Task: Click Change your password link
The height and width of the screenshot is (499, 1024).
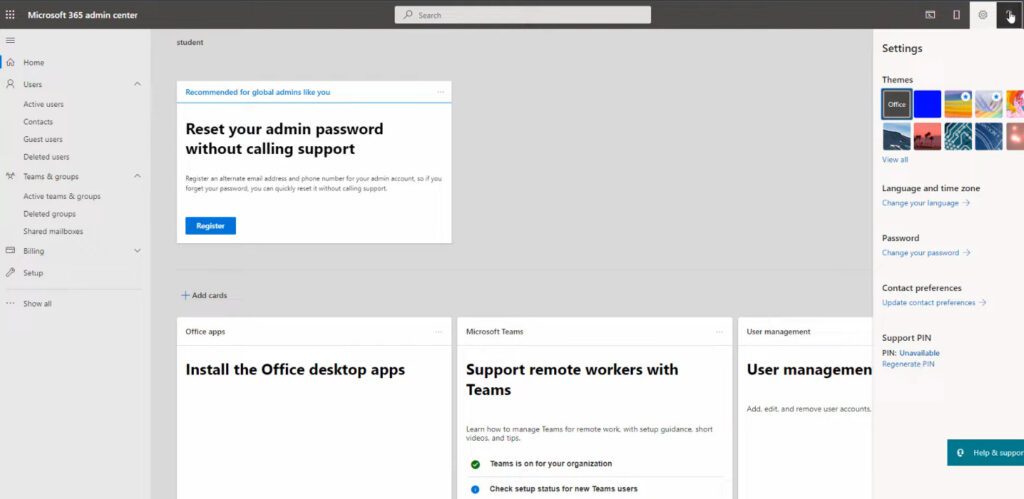Action: click(x=925, y=253)
